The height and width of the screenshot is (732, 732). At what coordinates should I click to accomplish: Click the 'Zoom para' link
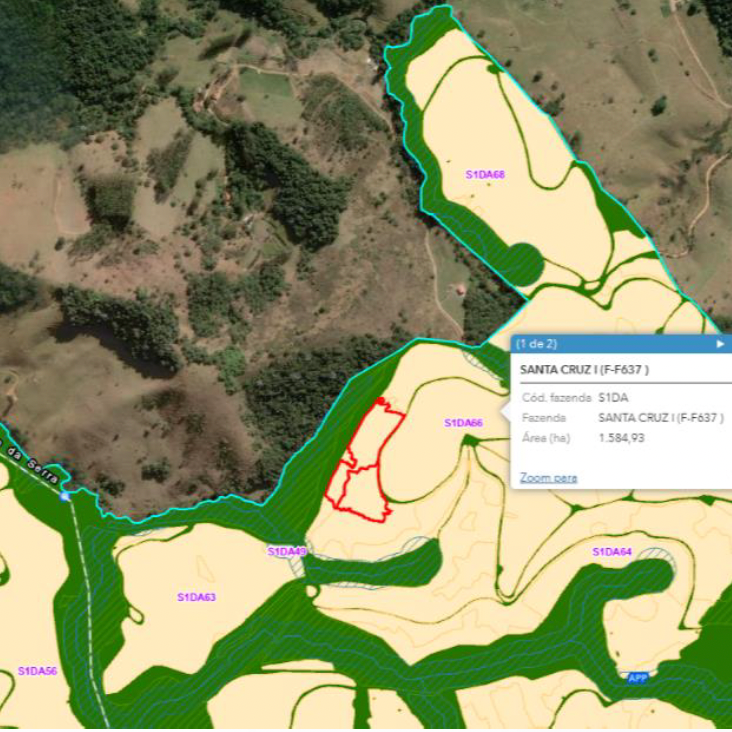[548, 477]
